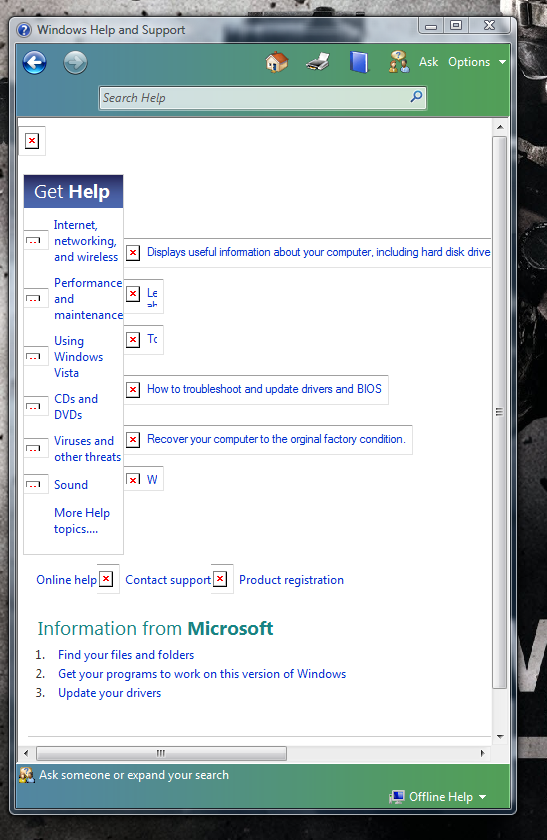Open the Options dropdown menu
This screenshot has width=547, height=840.
(x=477, y=62)
